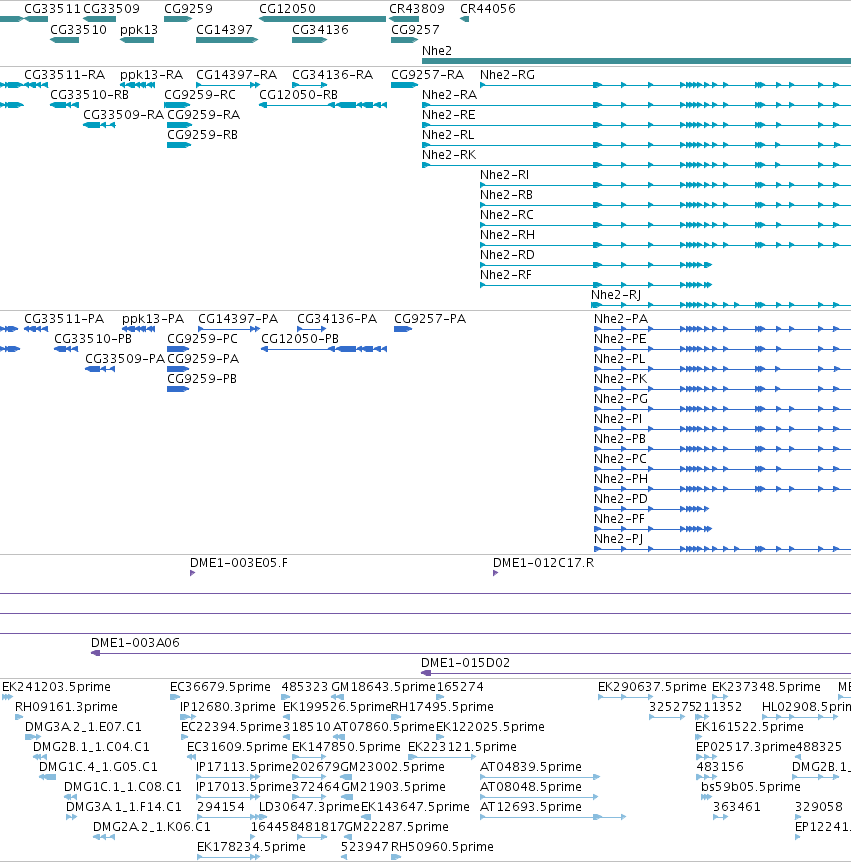
Task: Click transcript Nhe2-RG label
Action: [507, 75]
